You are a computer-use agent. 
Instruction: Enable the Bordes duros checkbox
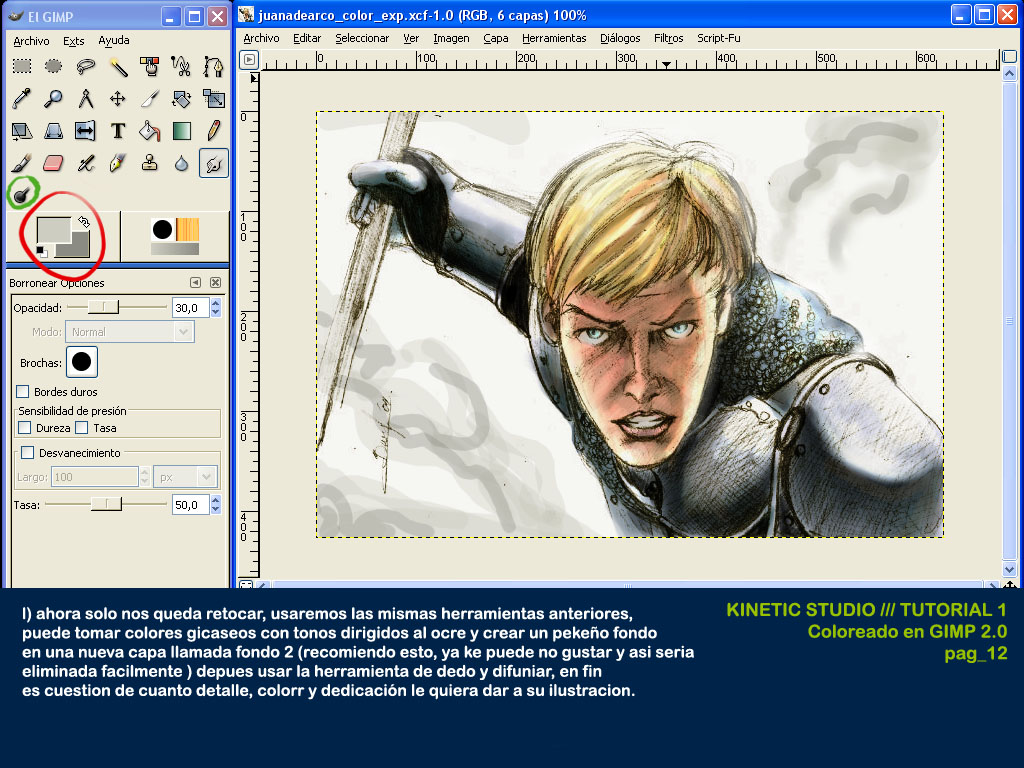coord(23,392)
